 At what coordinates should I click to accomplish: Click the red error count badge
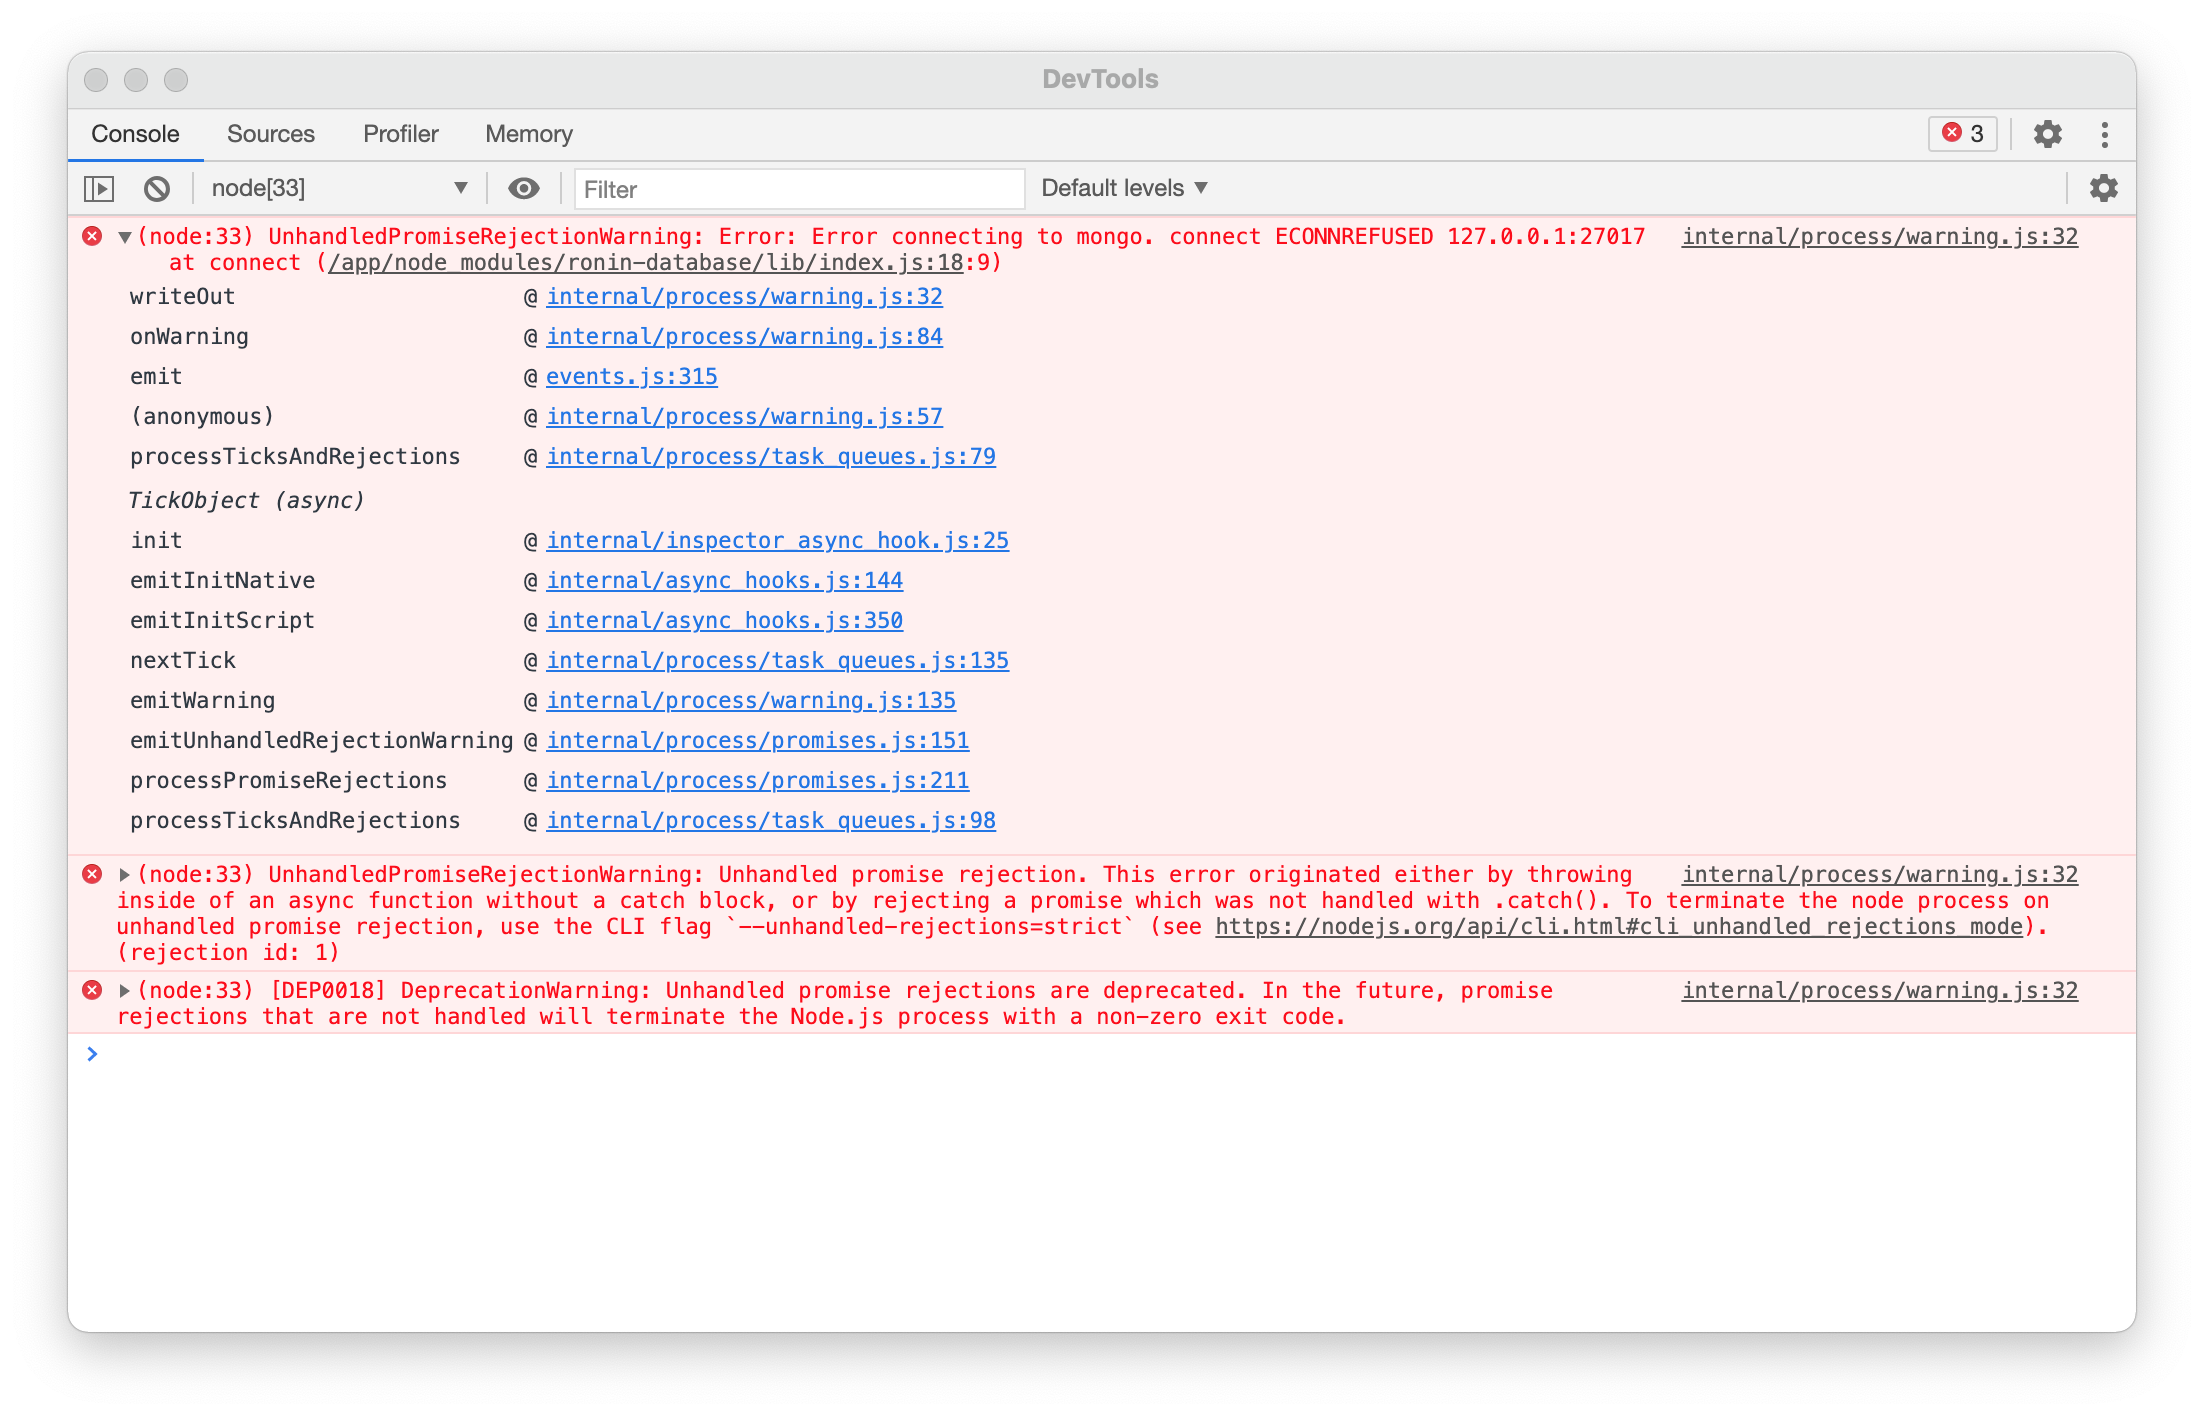[1962, 134]
